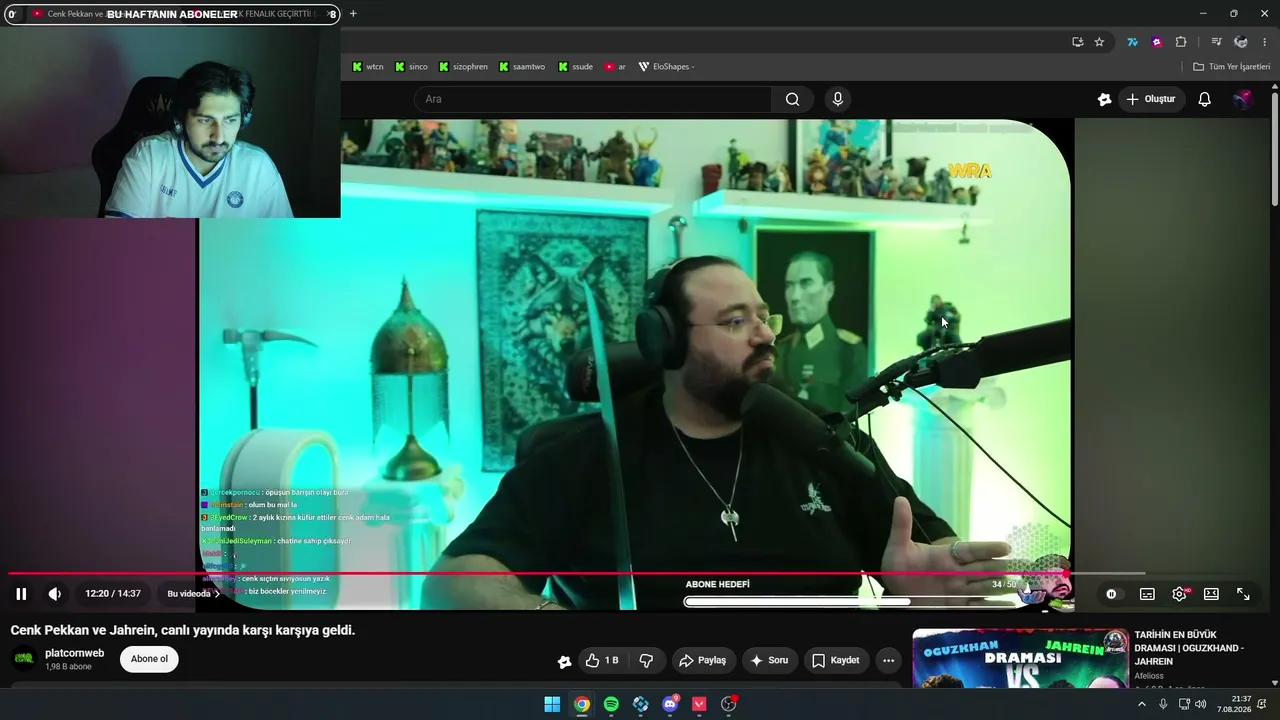Toggle subtitles in the video player

[1147, 594]
